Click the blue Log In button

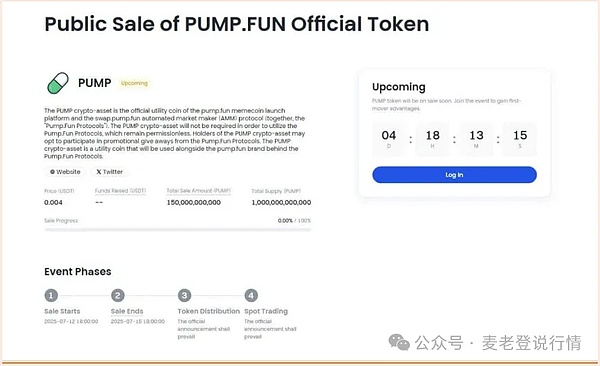point(454,175)
